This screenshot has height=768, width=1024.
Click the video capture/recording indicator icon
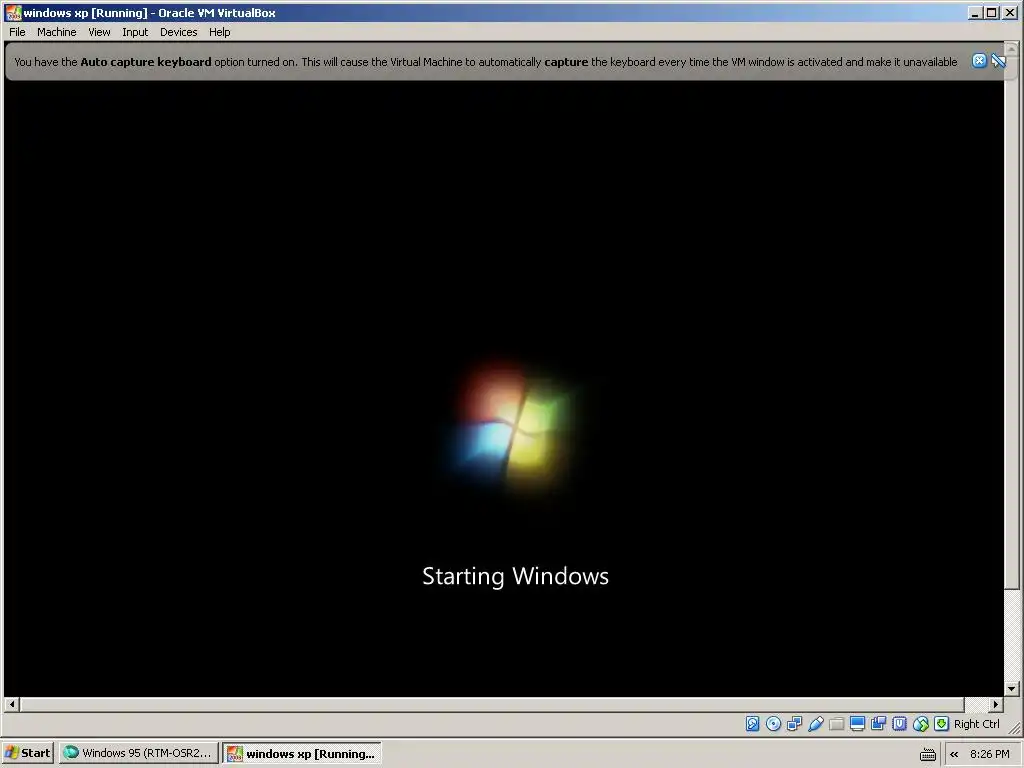(878, 724)
